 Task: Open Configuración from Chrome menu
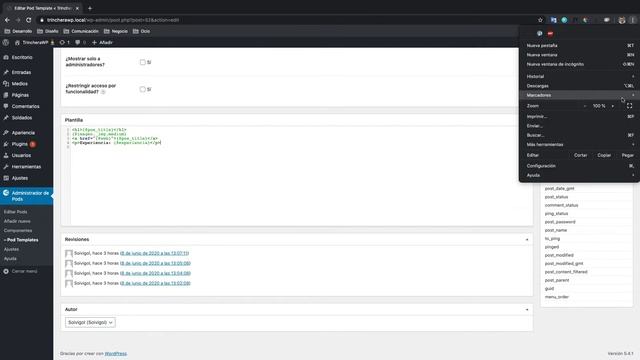click(x=579, y=166)
